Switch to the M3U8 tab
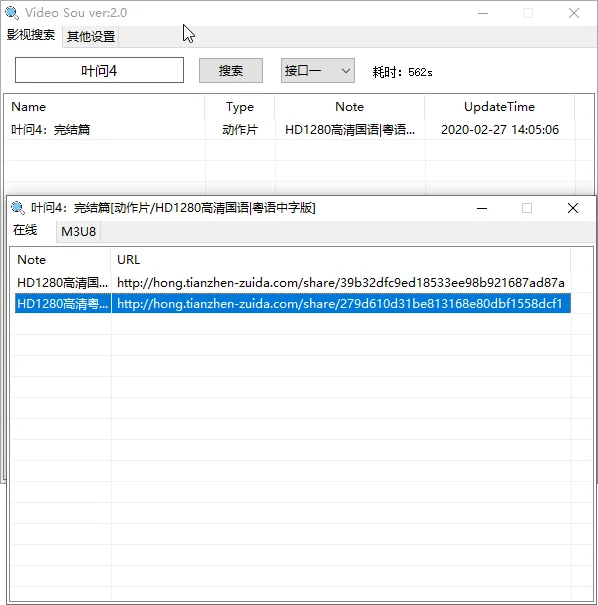The width and height of the screenshot is (598, 605). 78,232
